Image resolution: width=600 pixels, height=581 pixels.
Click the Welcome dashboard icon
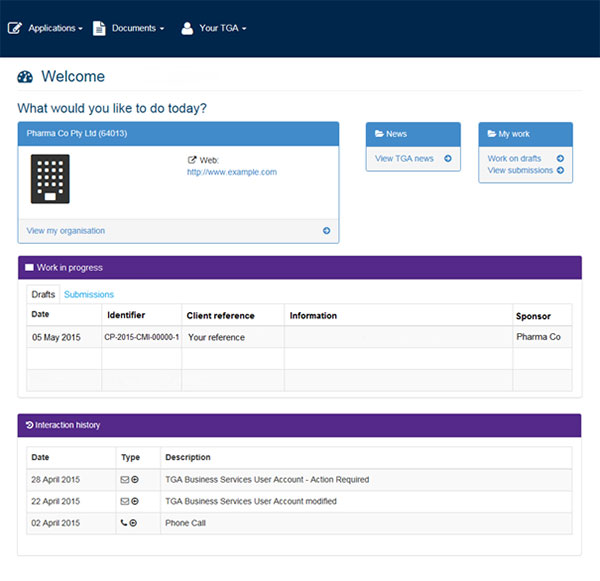click(26, 77)
